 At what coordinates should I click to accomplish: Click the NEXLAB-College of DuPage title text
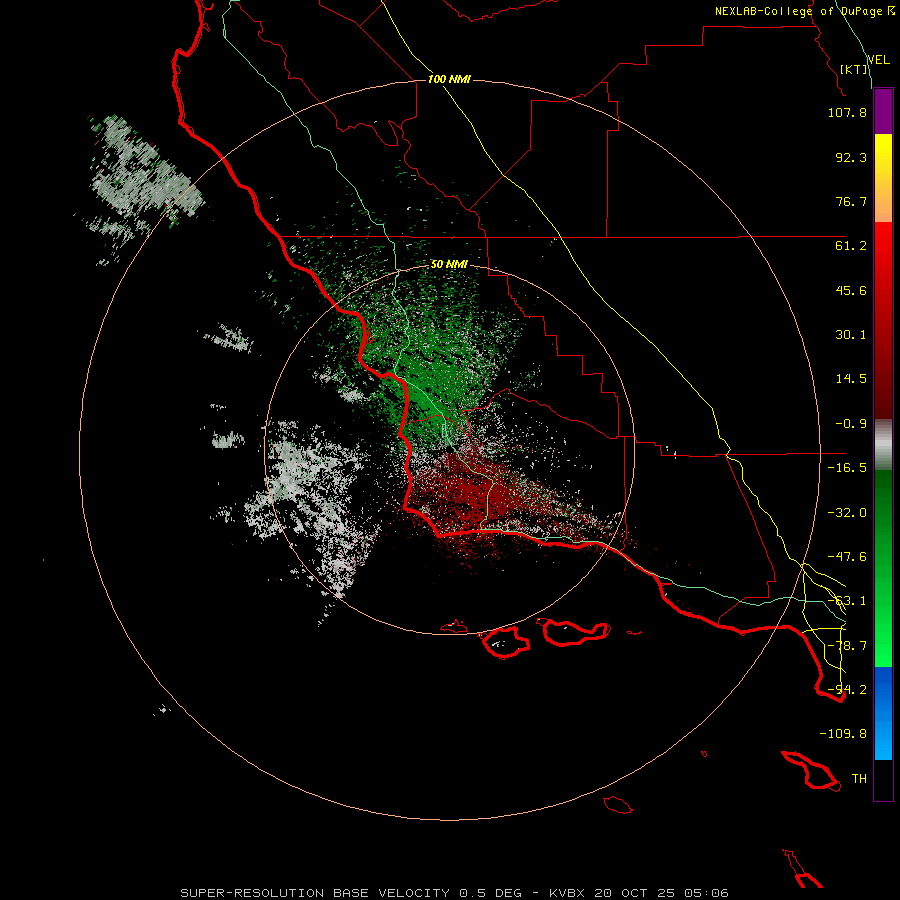click(804, 11)
